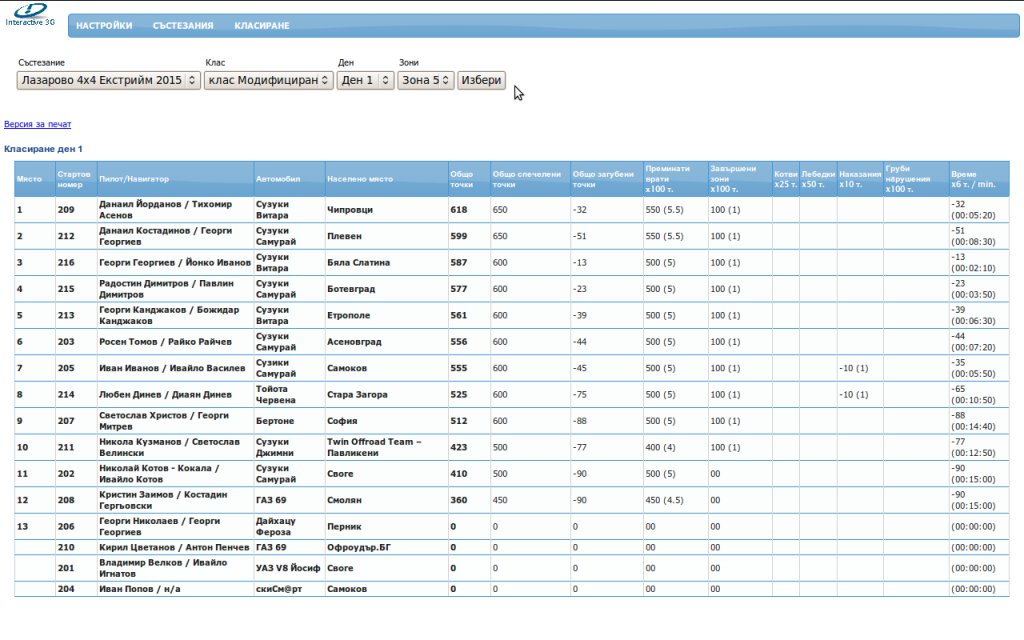The image size is (1024, 640).
Task: Expand the Клас class dropdown
Action: point(268,80)
